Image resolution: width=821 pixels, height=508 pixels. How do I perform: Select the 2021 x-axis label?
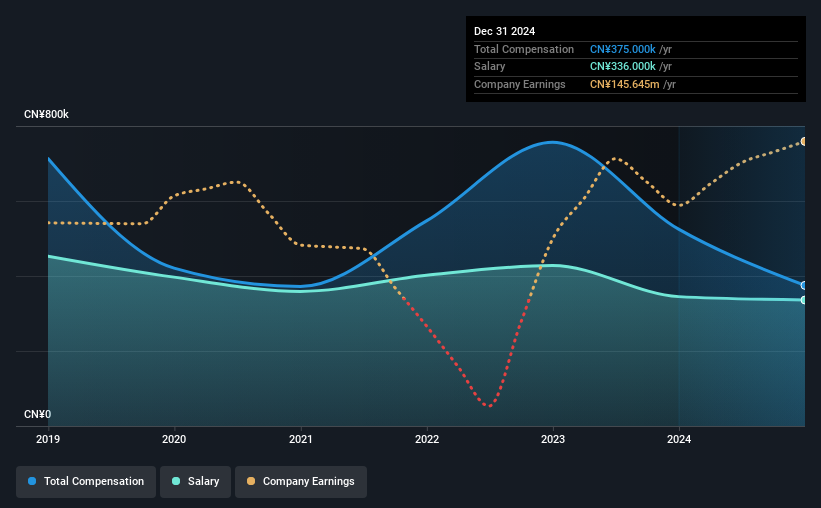click(301, 439)
